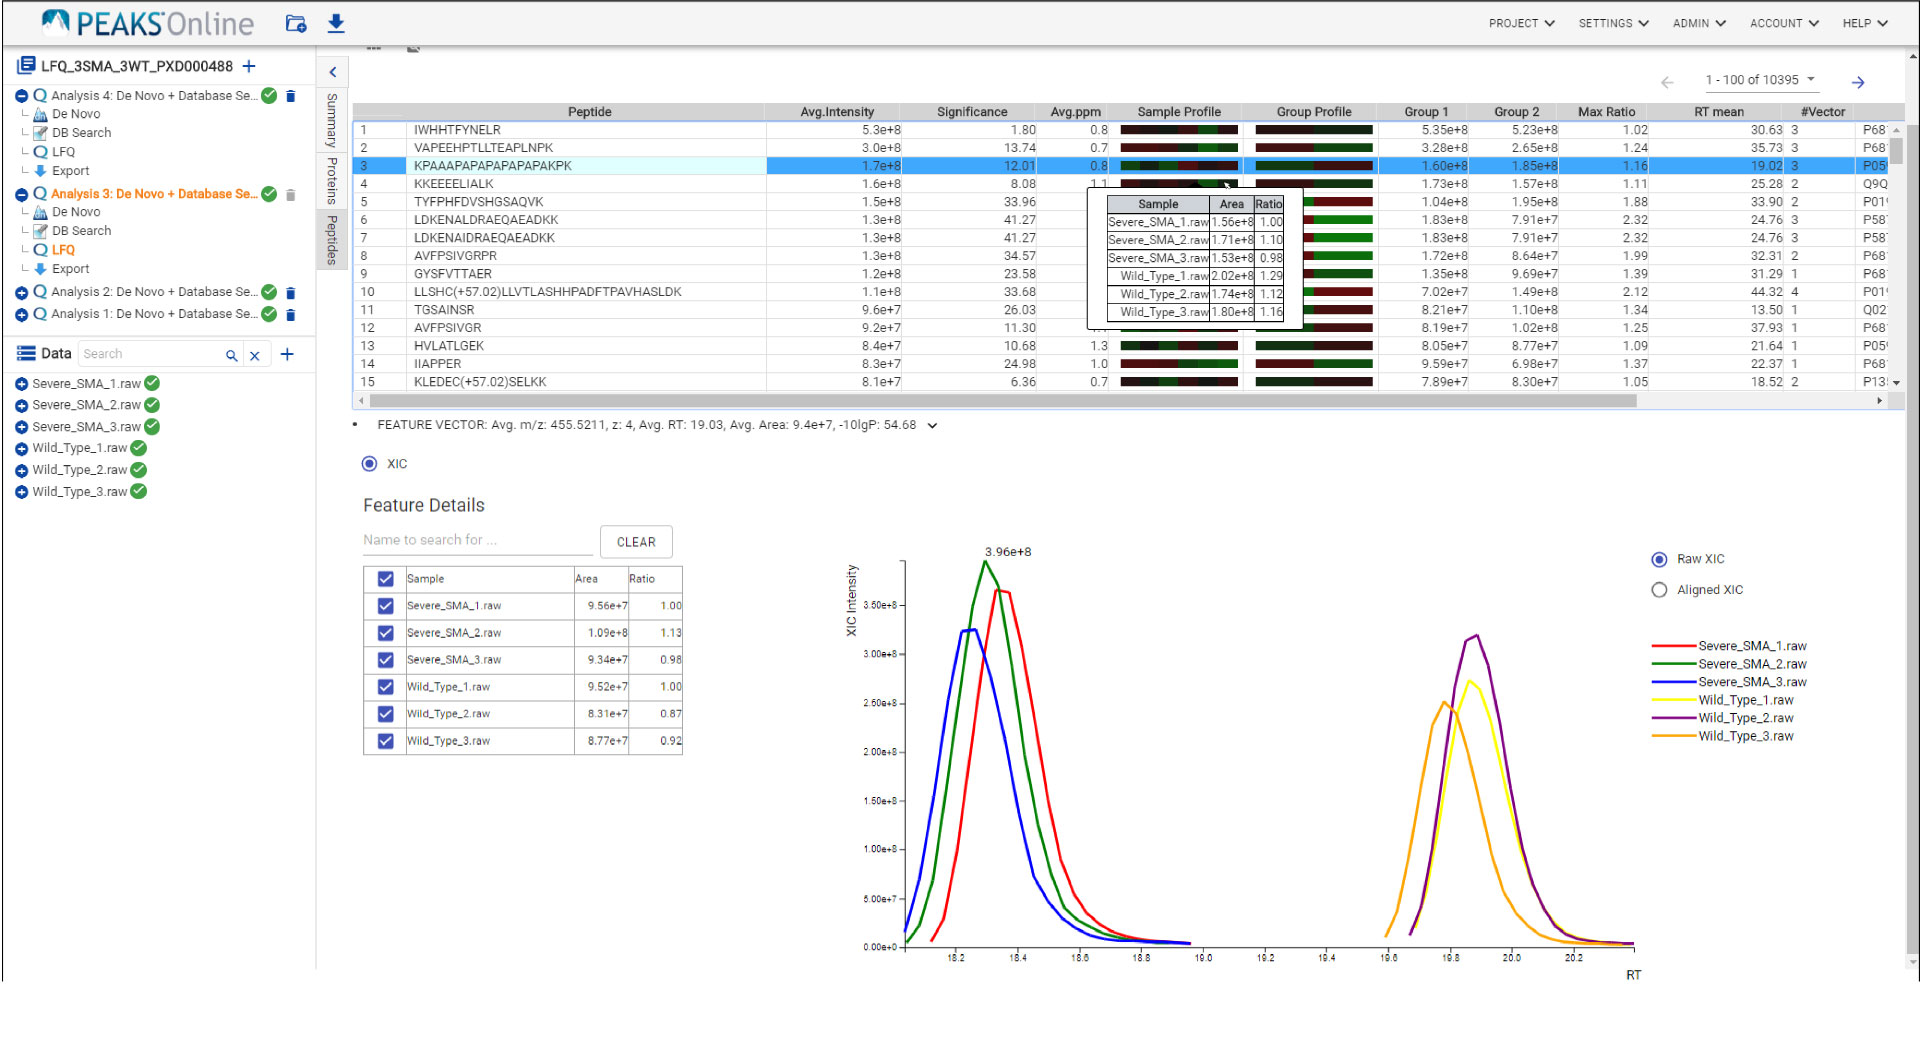The width and height of the screenshot is (1920, 1044).
Task: Delete Analysis 1 with trash icon
Action: coord(291,315)
